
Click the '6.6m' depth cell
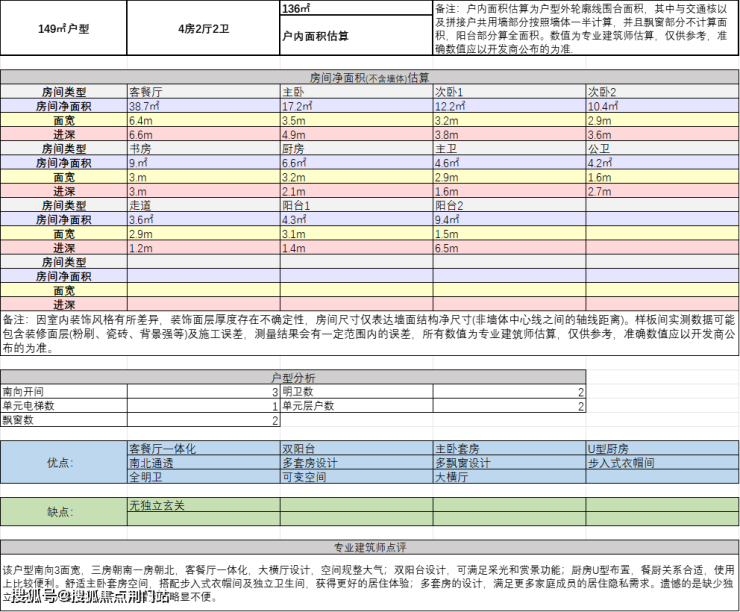[203, 134]
